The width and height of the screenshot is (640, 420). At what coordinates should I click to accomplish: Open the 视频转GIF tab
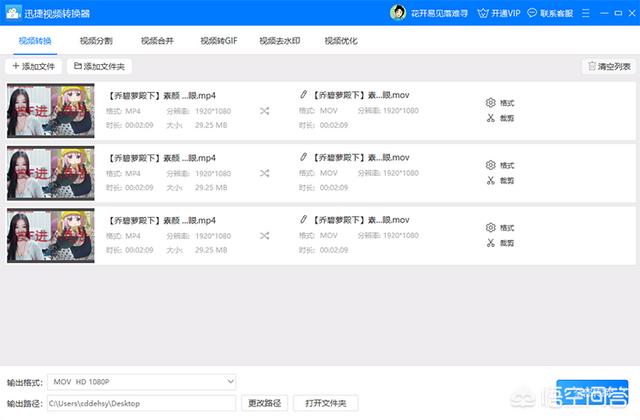click(219, 41)
